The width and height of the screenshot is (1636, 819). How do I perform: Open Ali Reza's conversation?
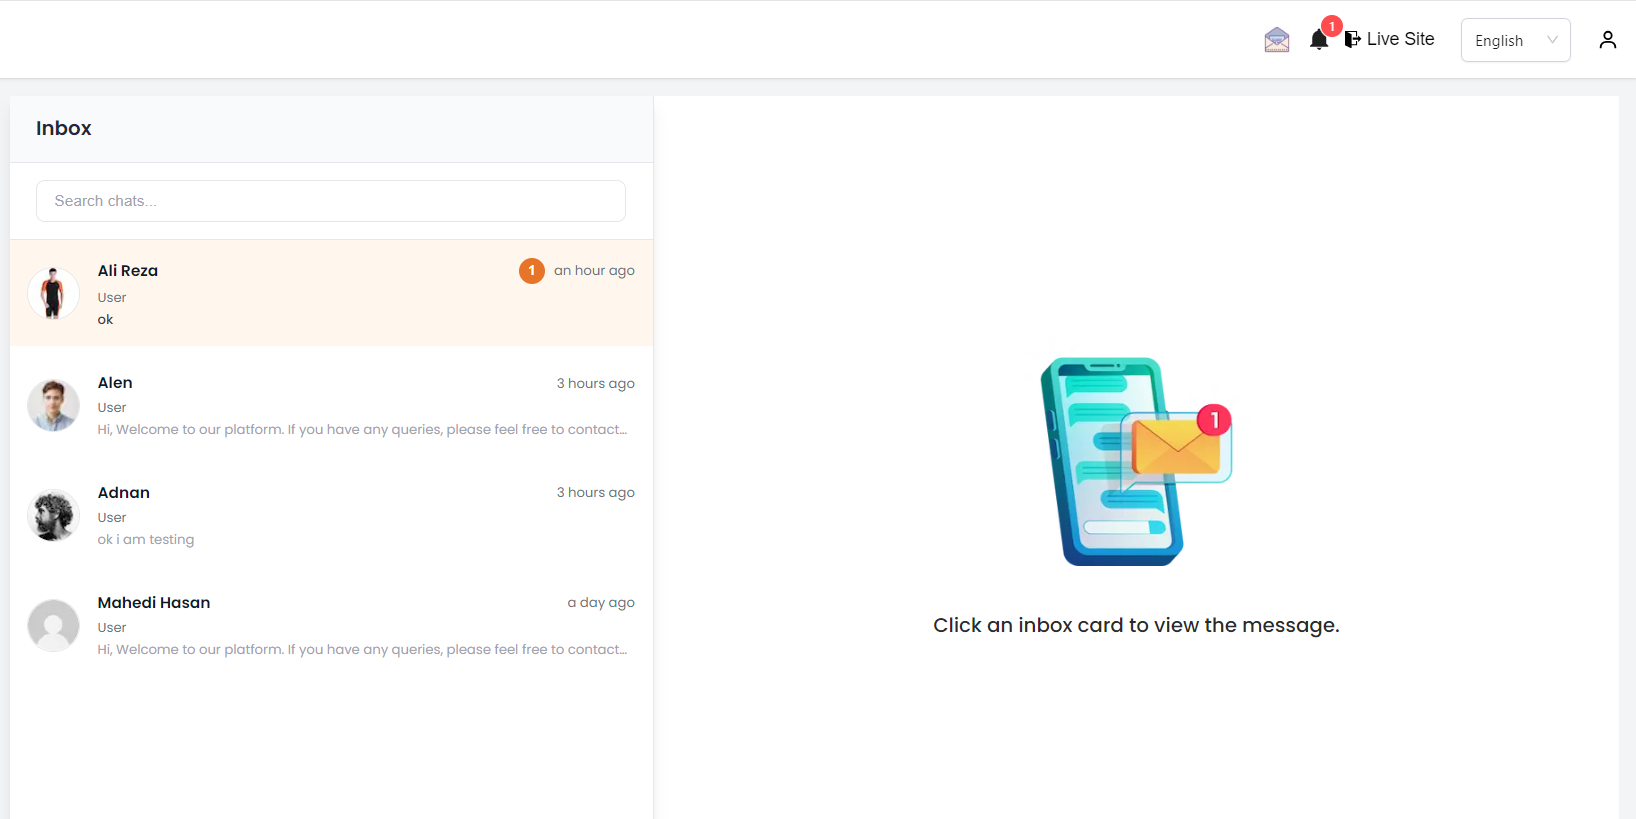click(330, 295)
